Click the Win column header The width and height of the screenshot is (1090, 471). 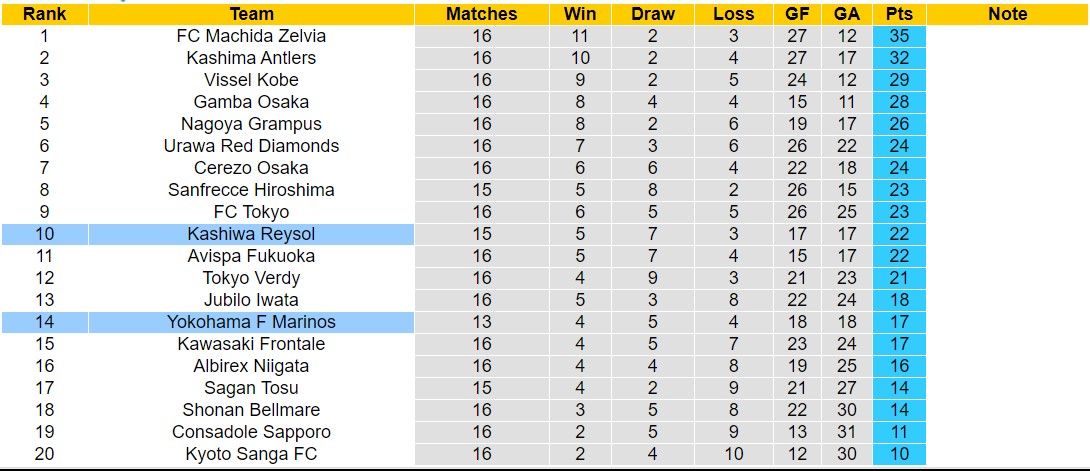click(x=580, y=14)
